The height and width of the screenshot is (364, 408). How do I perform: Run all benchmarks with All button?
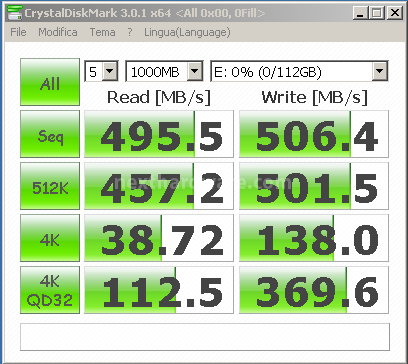(50, 82)
